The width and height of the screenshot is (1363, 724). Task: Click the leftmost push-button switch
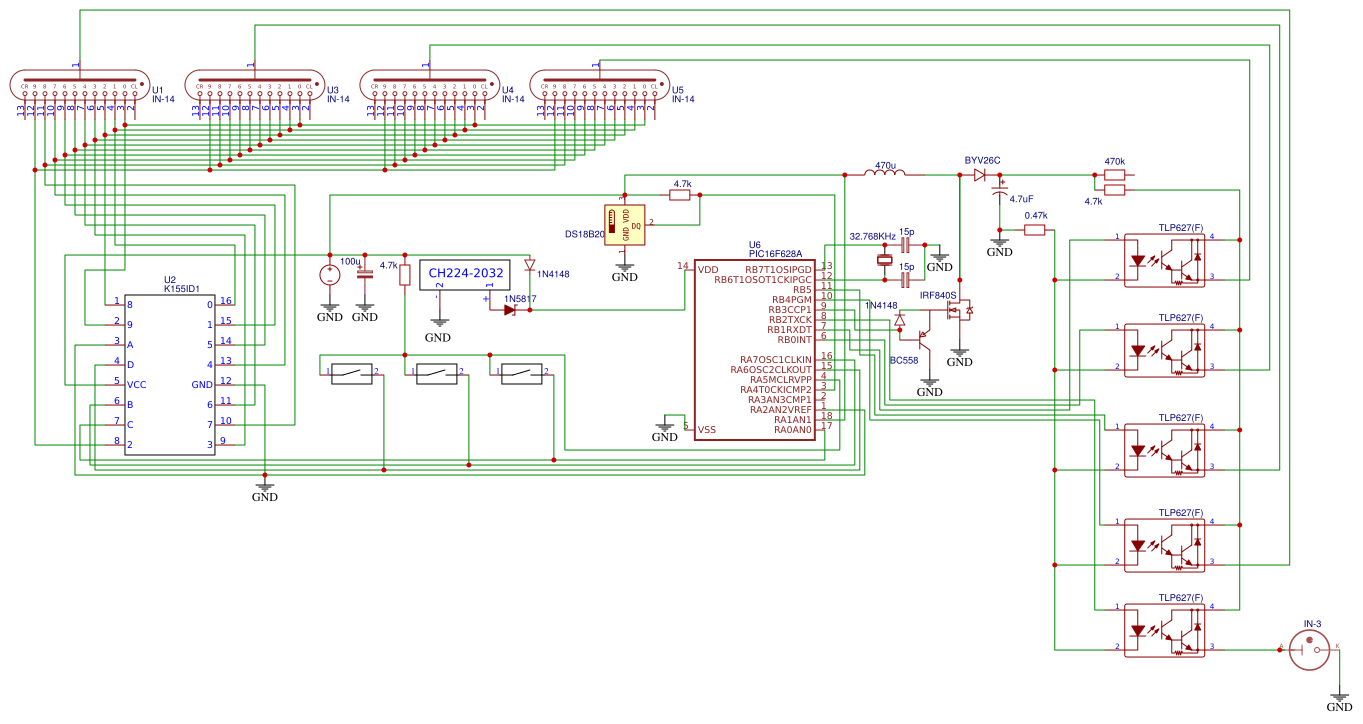coord(351,373)
